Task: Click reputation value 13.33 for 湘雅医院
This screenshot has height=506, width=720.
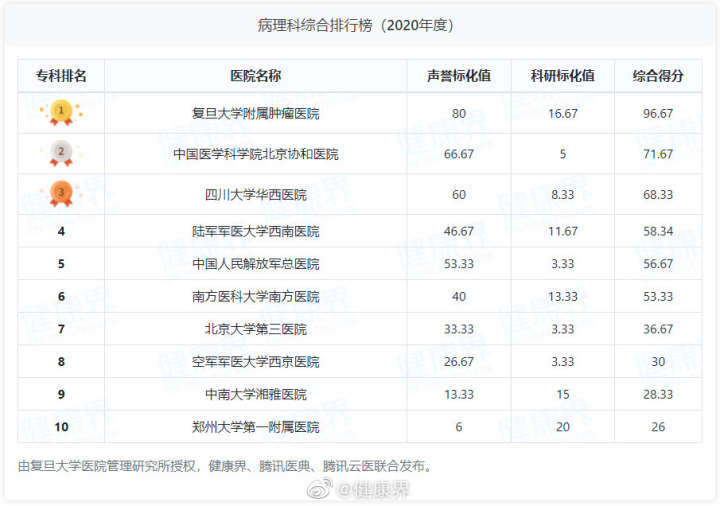Action: [x=459, y=394]
